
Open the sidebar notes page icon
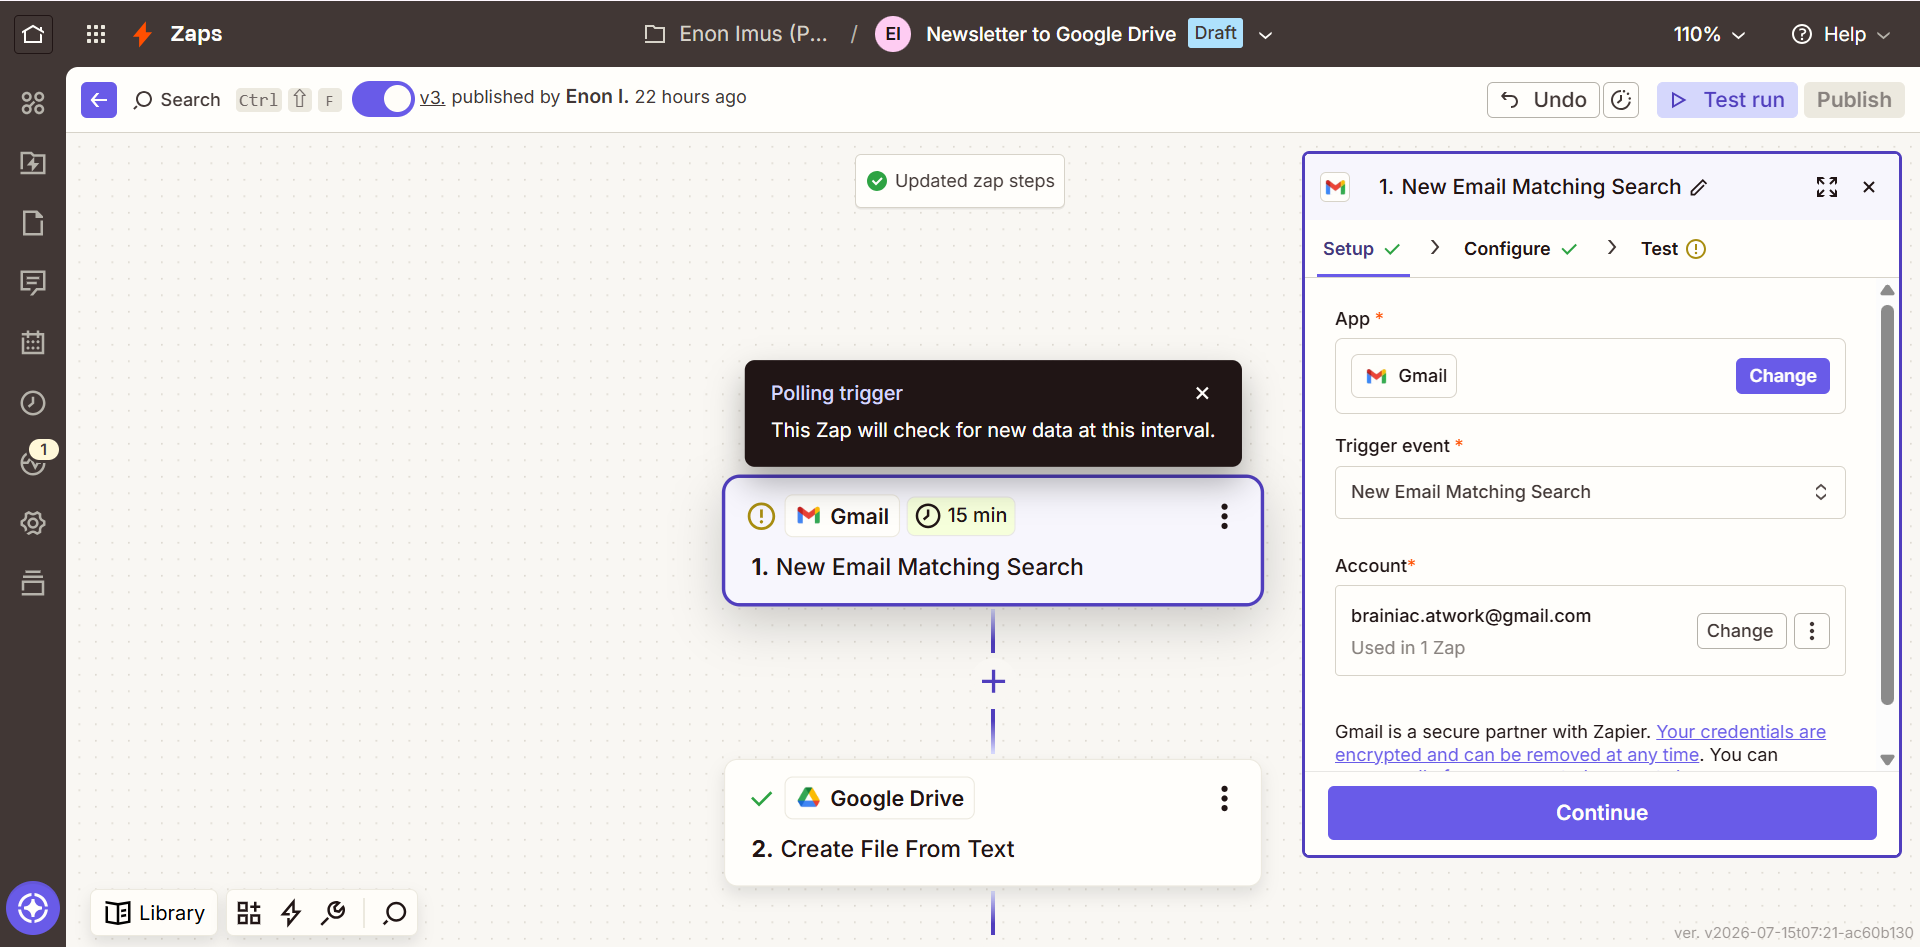pyautogui.click(x=33, y=223)
